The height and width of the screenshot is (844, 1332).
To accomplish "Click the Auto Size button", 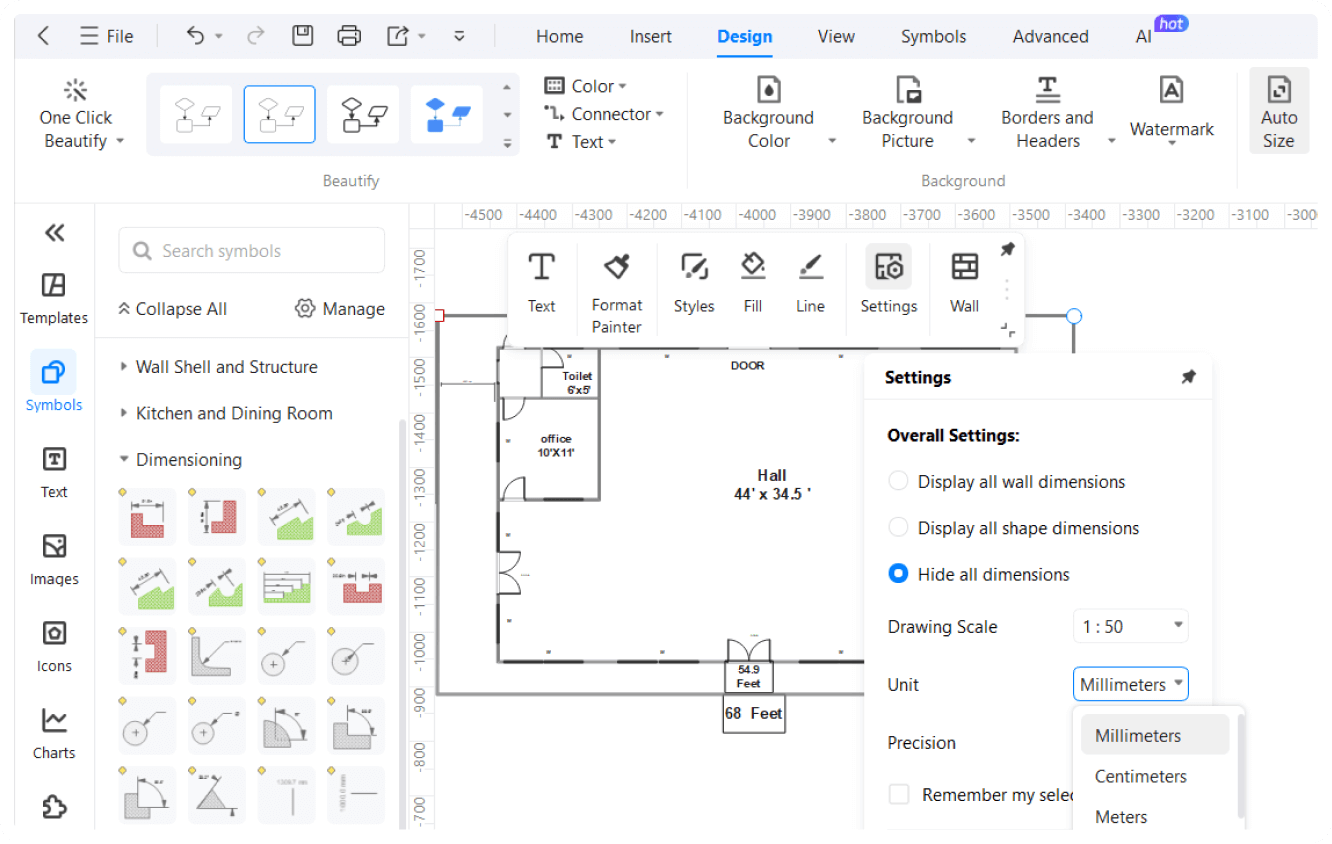I will (x=1278, y=110).
